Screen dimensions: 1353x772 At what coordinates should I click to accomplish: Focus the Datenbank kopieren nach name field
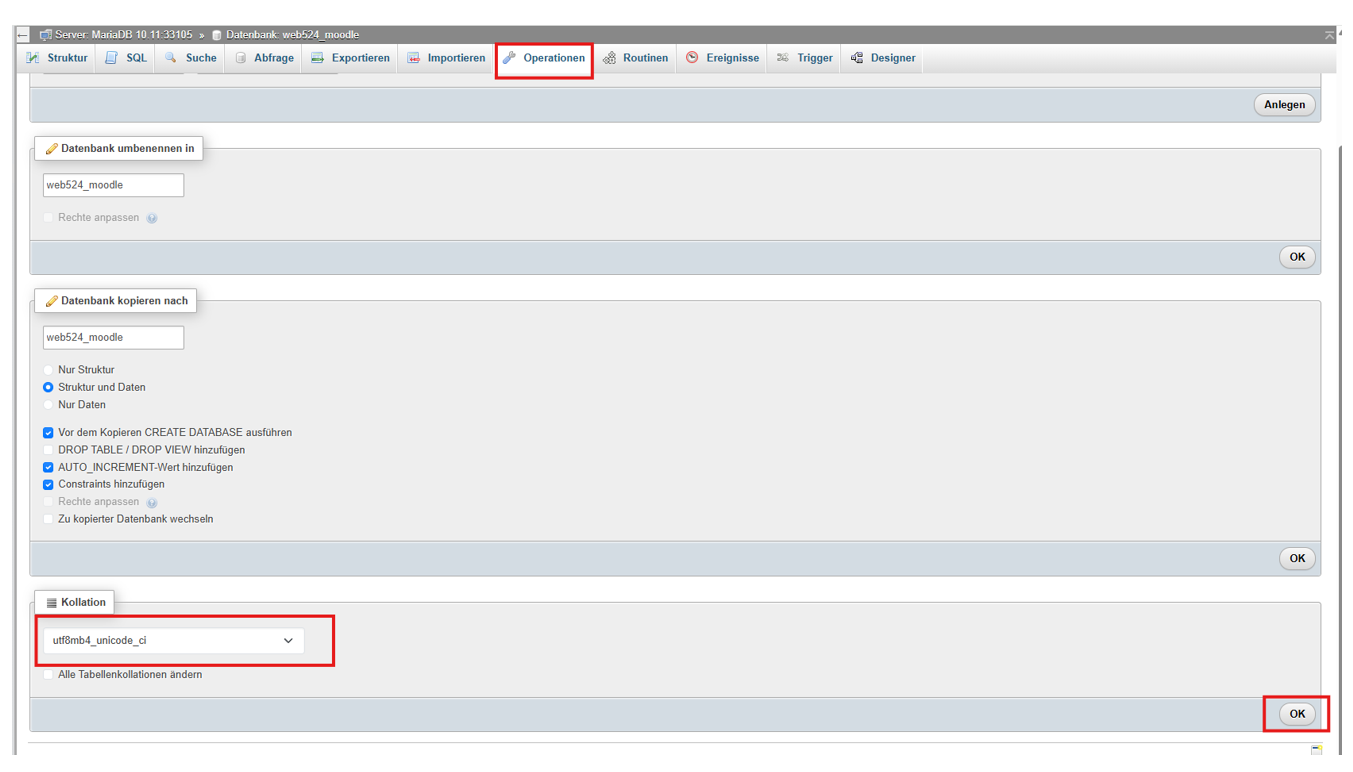113,337
